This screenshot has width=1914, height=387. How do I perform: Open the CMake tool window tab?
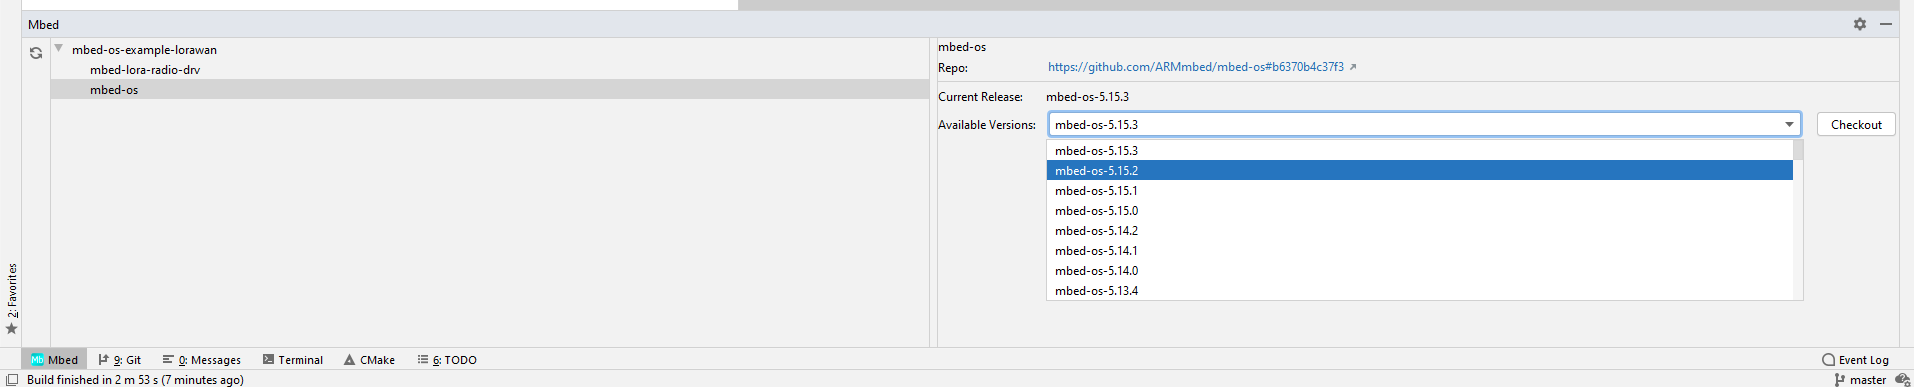370,360
